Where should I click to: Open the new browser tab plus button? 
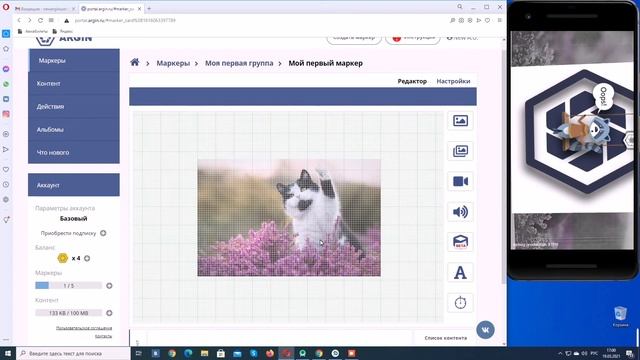(149, 8)
